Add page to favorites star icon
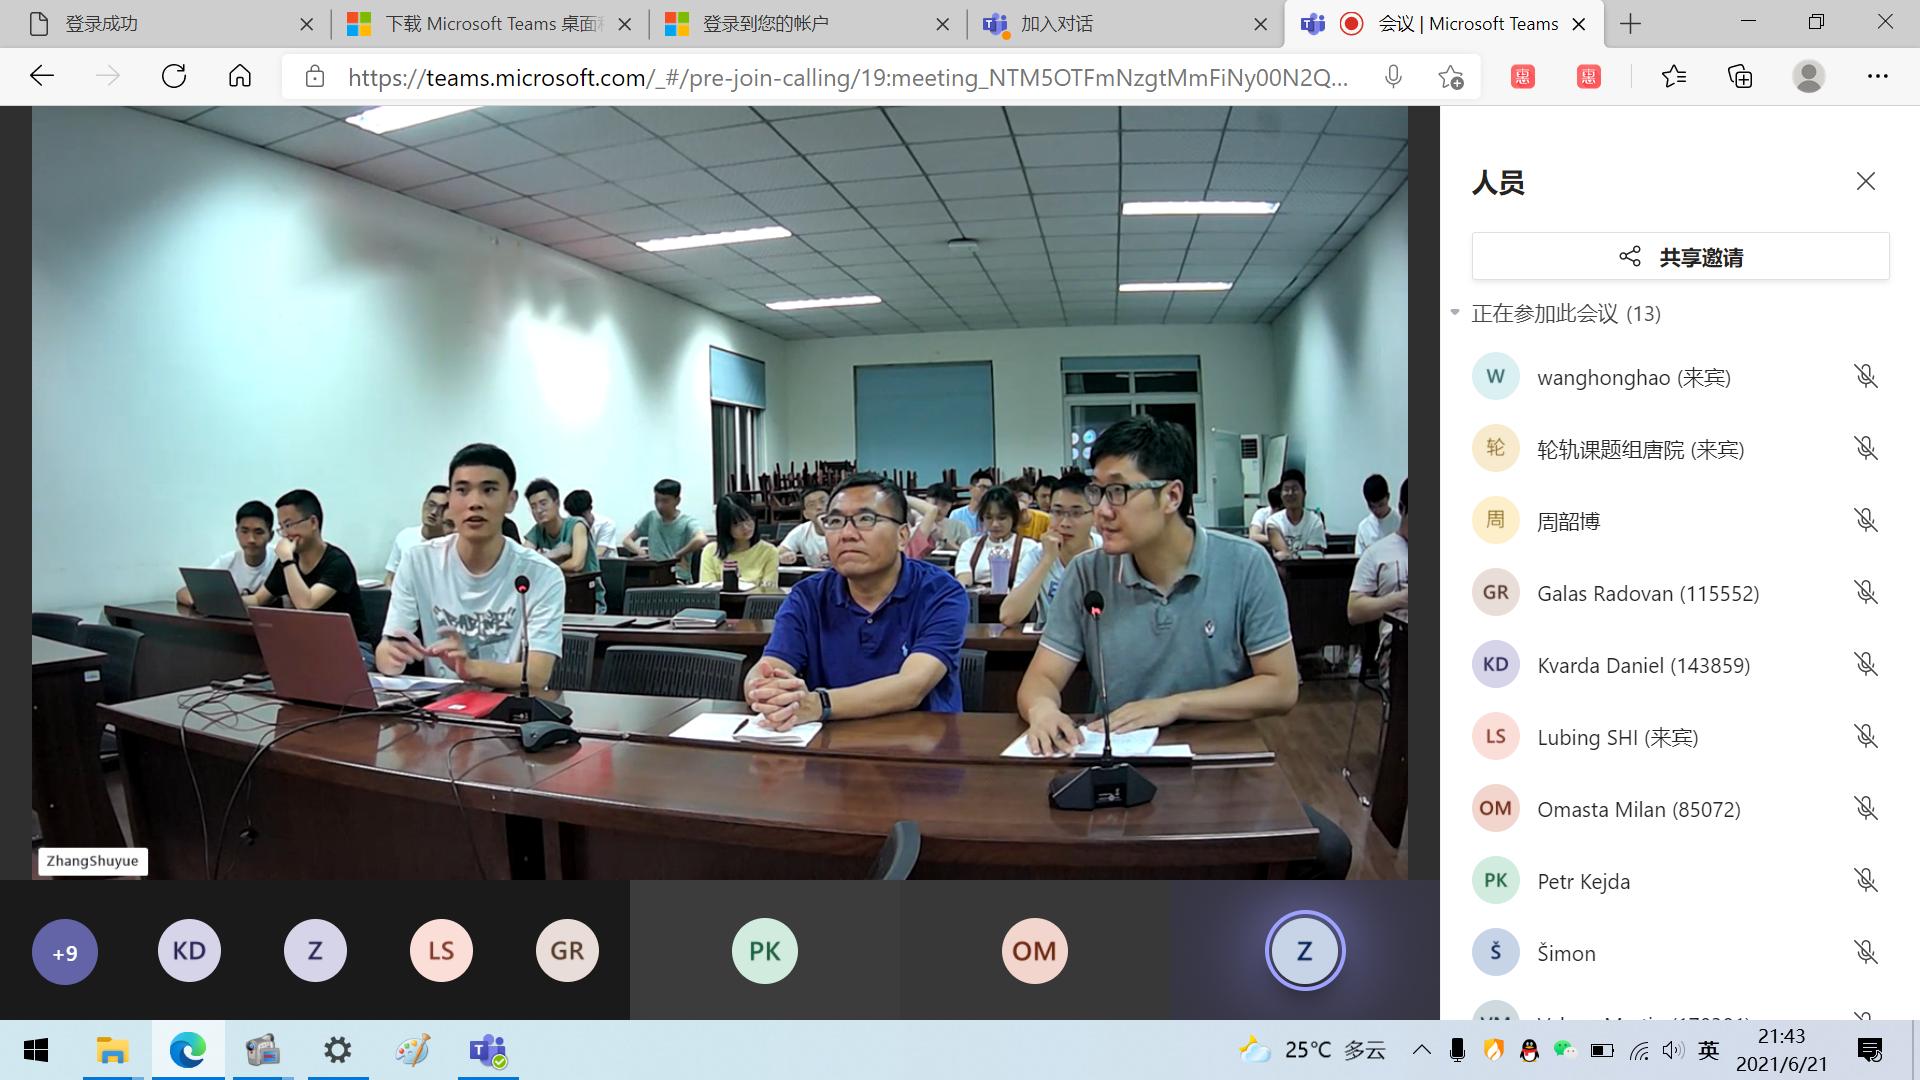The image size is (1920, 1080). pos(1450,76)
